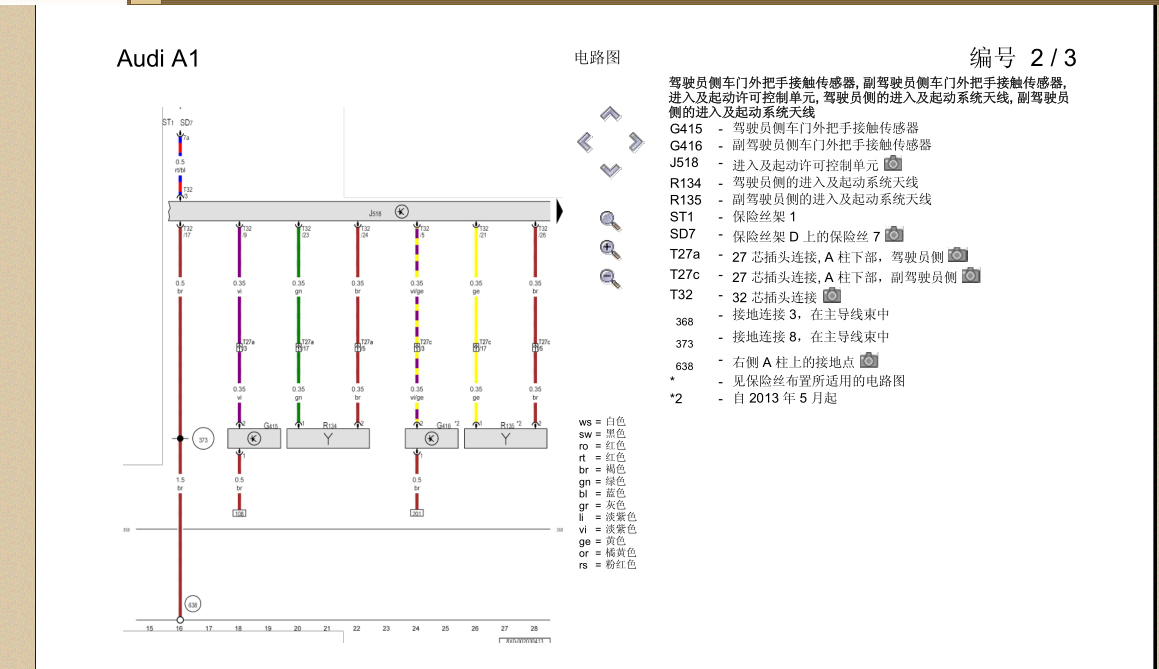Click the left navigation arrow
The image size is (1159, 669).
[585, 142]
